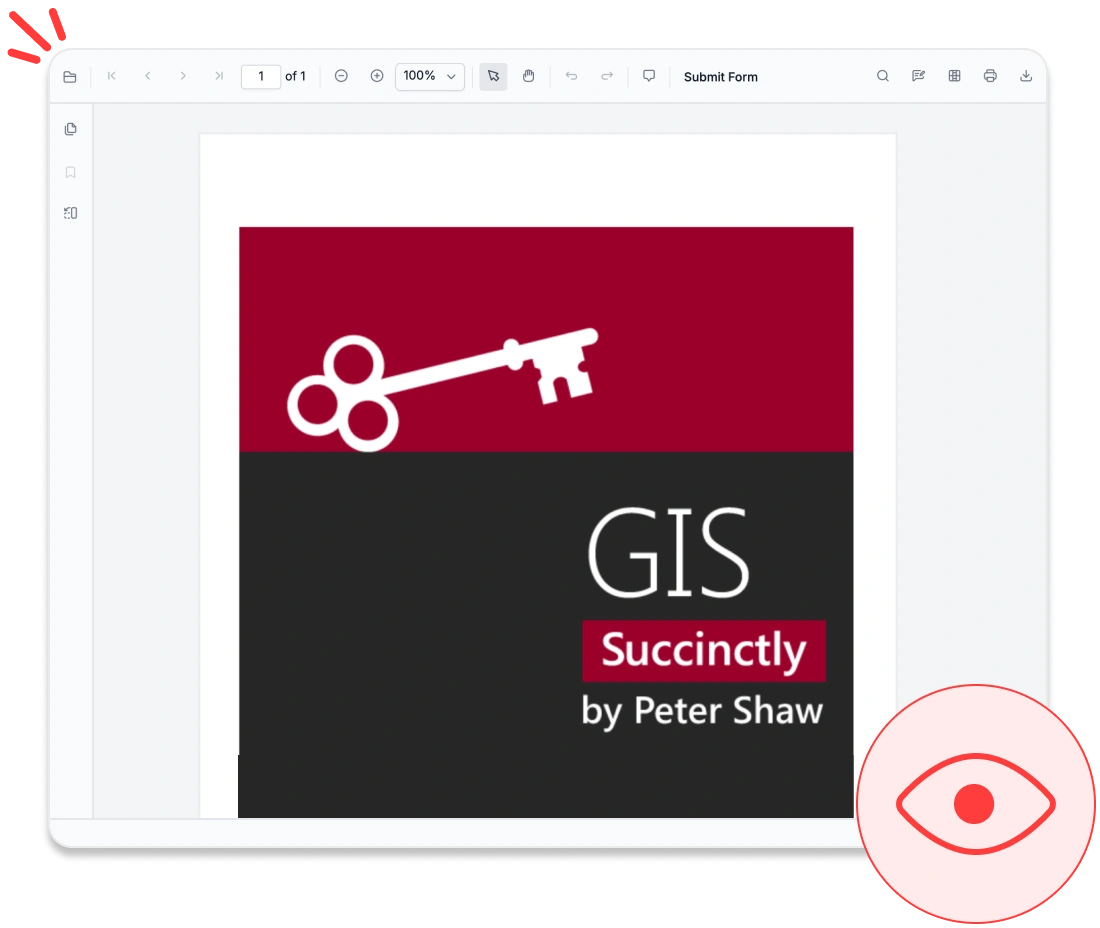Zoom out of the document
Image resolution: width=1100 pixels, height=928 pixels.
point(341,75)
